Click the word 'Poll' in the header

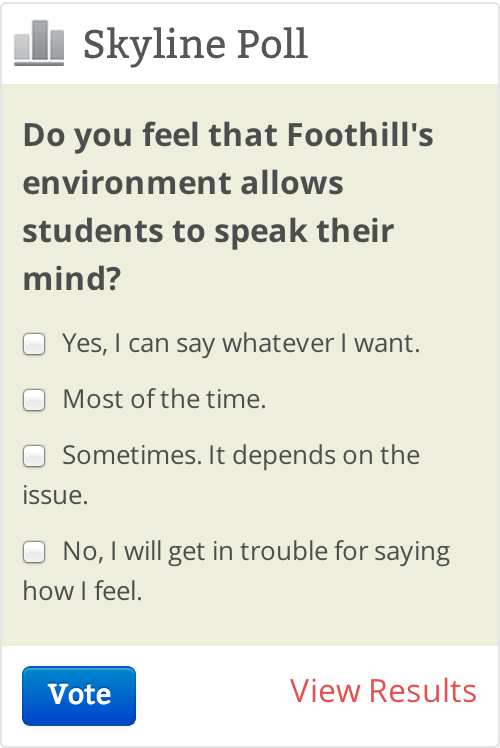point(273,43)
